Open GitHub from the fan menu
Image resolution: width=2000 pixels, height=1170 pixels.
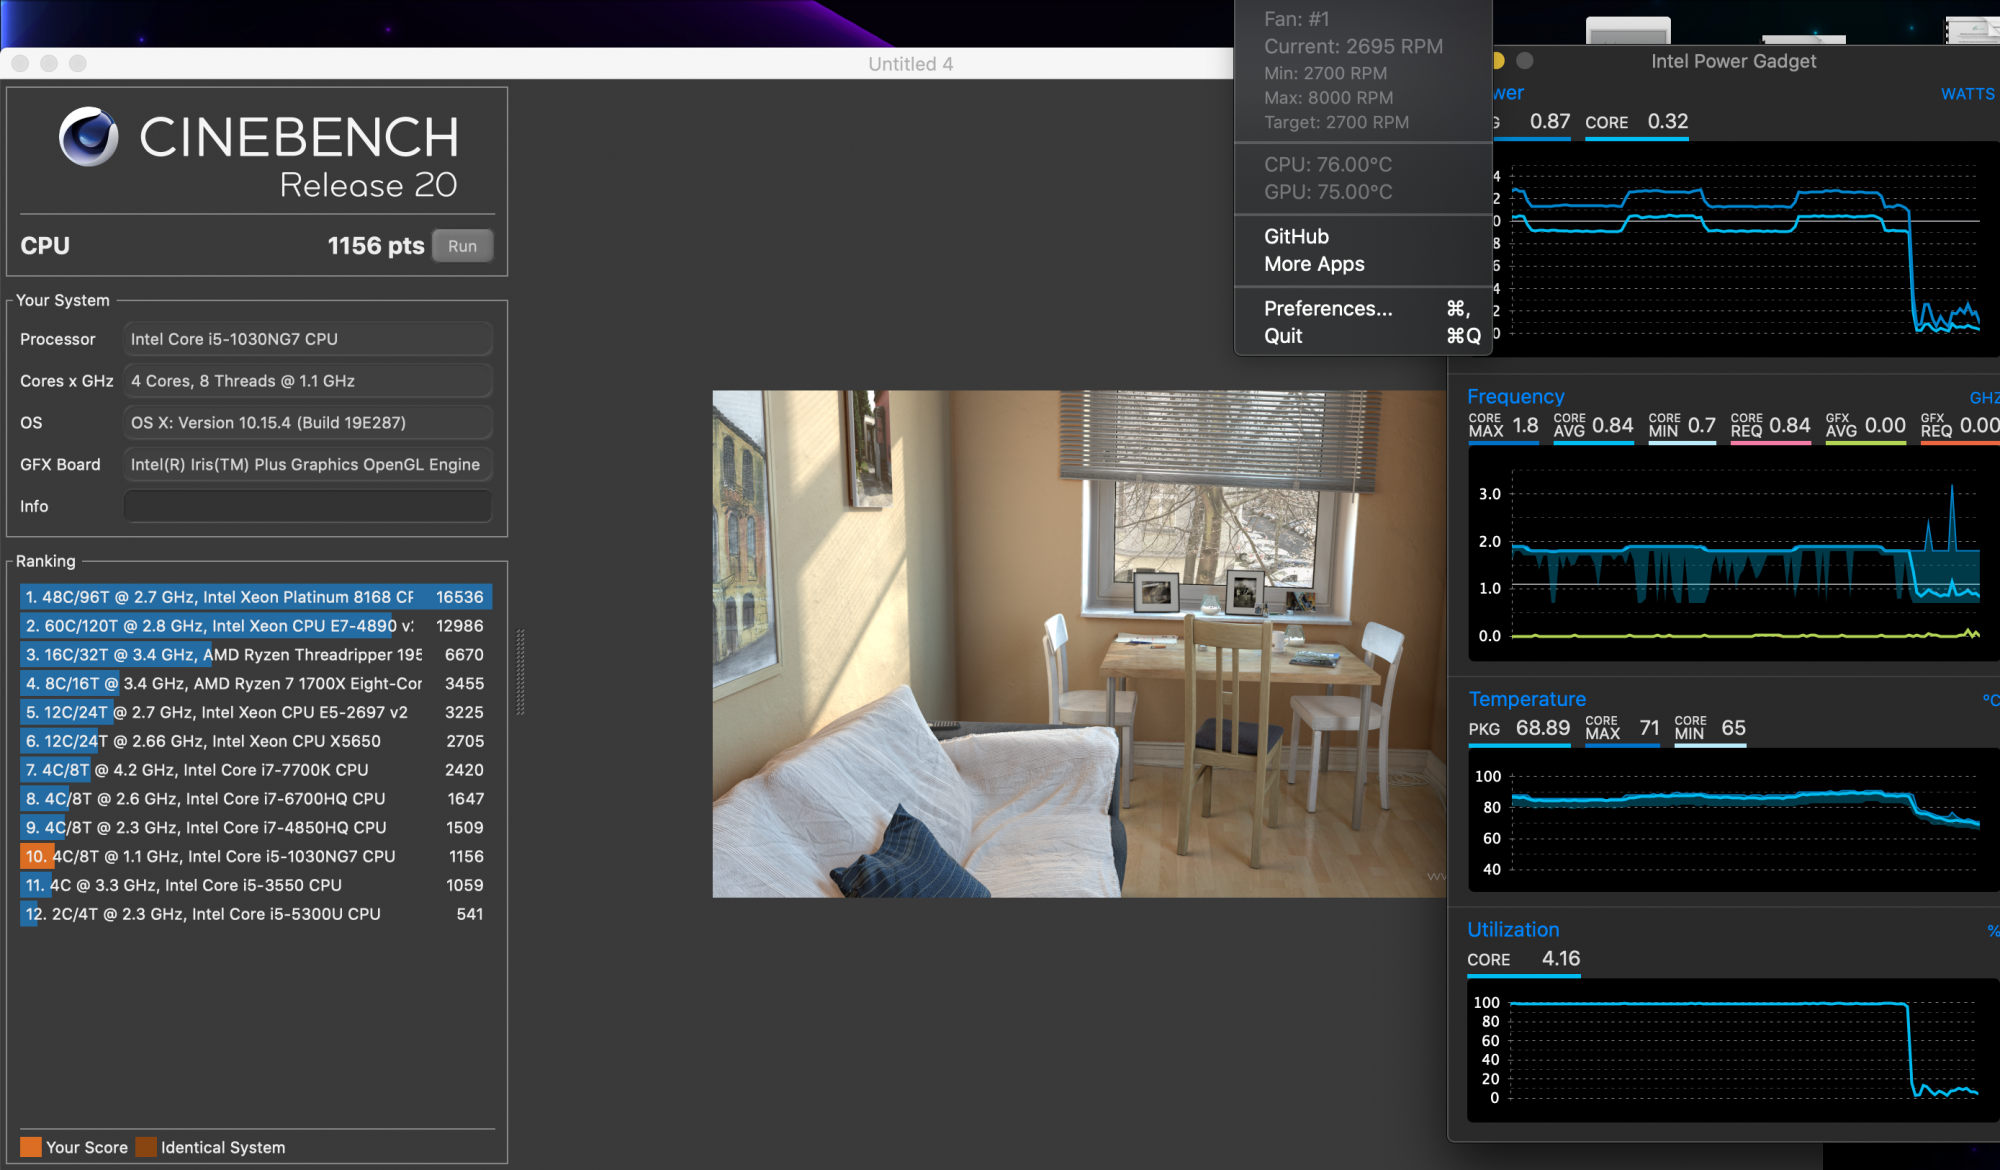1296,237
